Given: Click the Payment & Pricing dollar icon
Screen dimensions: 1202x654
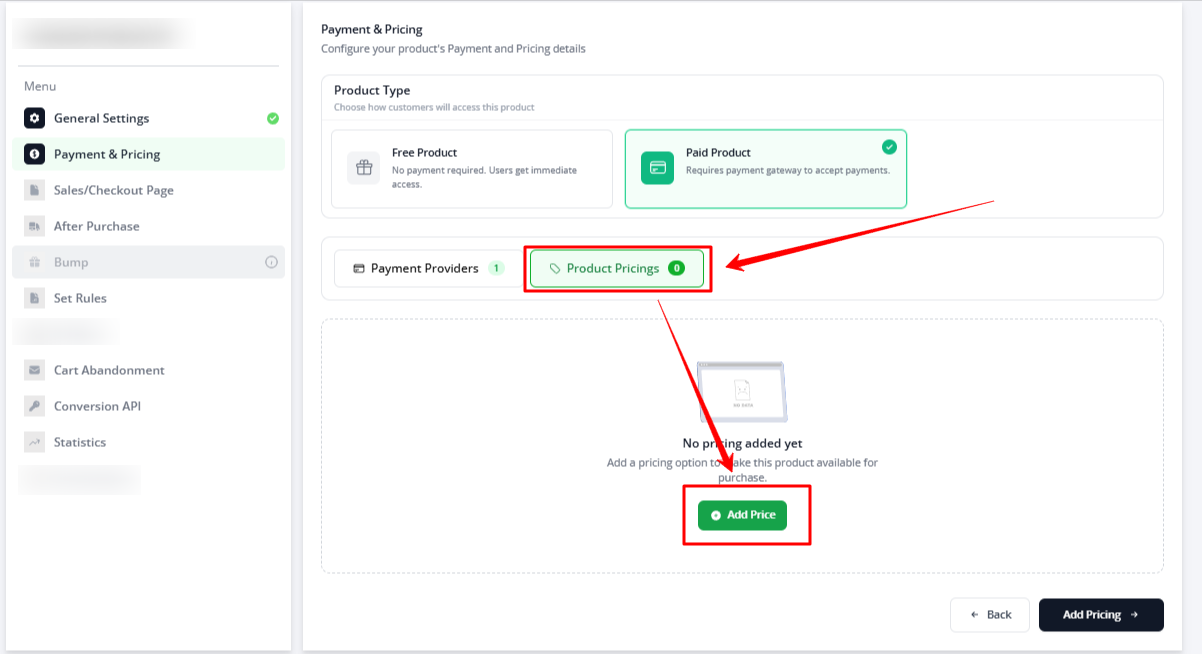Looking at the screenshot, I should [x=35, y=154].
